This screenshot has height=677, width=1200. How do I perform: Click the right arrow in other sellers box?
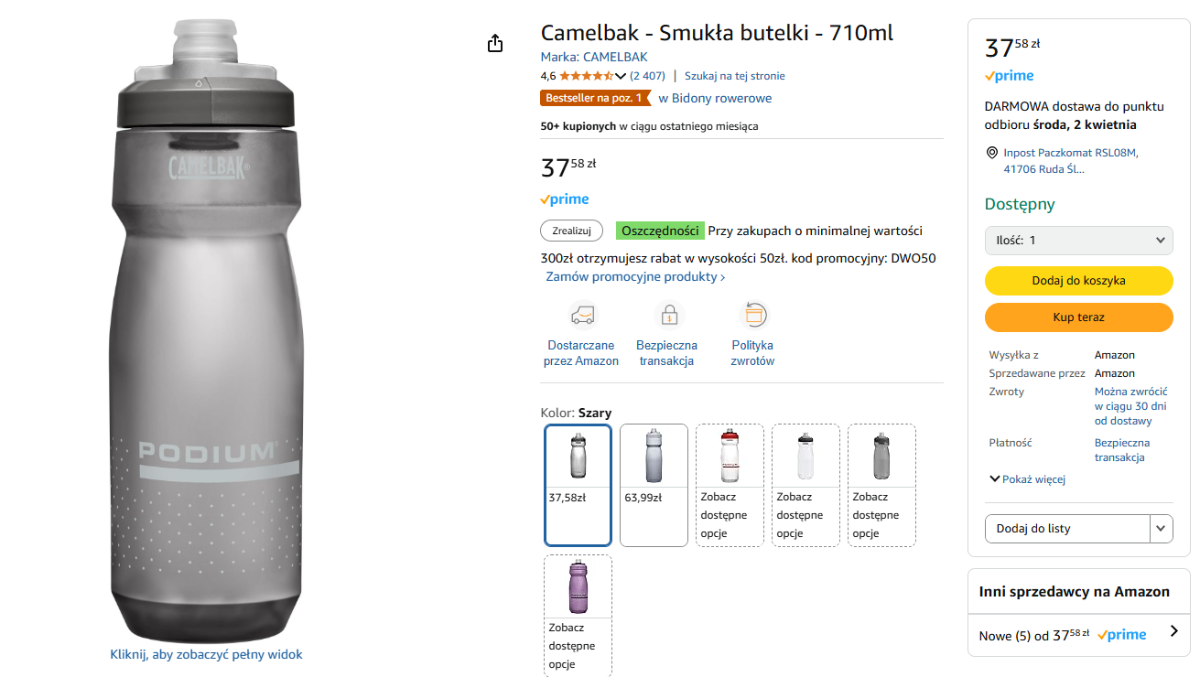(1174, 632)
